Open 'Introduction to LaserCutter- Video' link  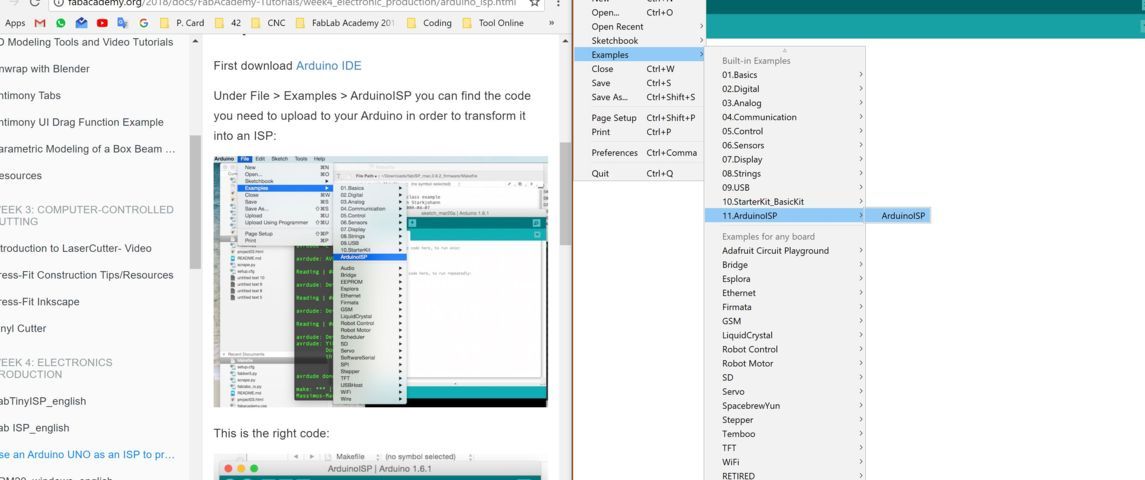(x=76, y=248)
